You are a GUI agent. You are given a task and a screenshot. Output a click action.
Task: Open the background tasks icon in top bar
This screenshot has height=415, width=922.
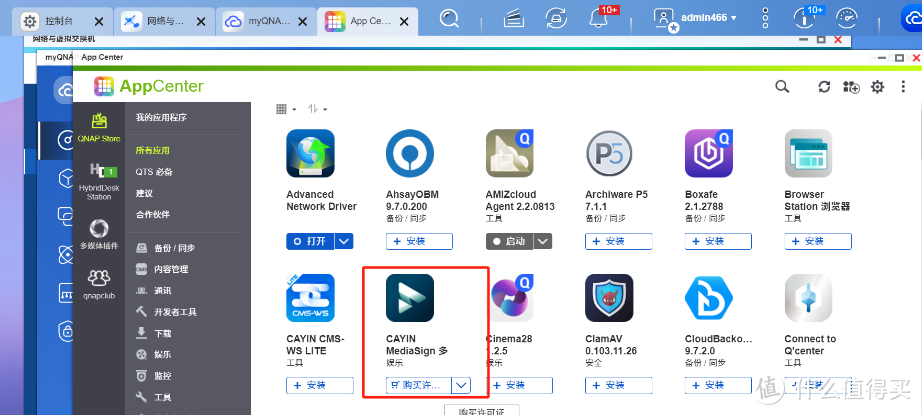[513, 18]
